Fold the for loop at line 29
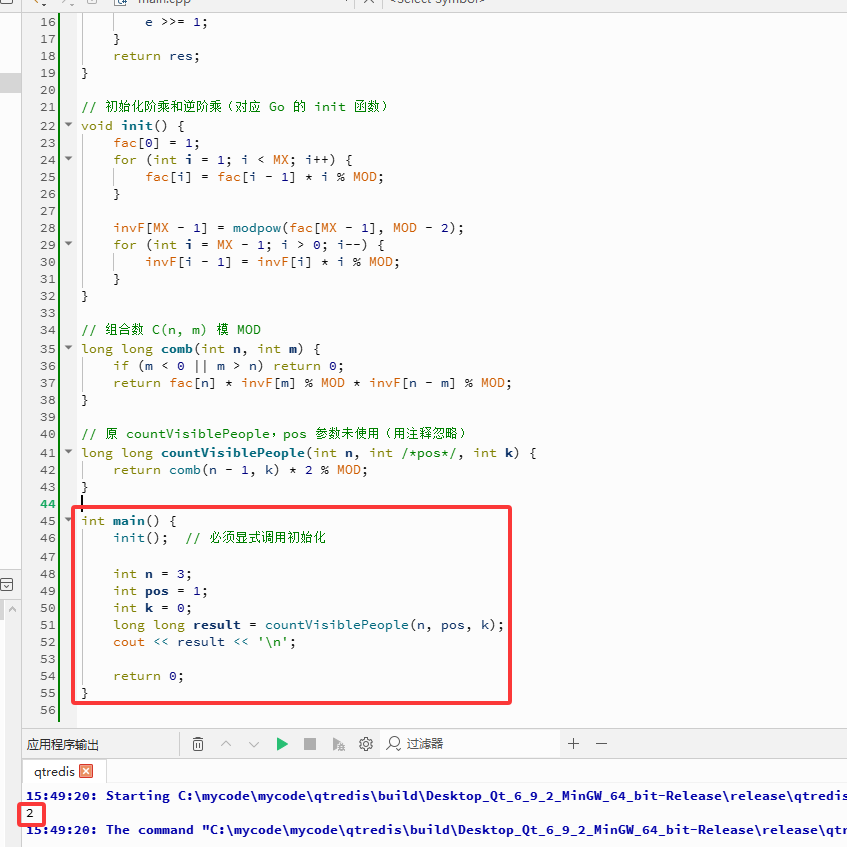The height and width of the screenshot is (847, 847). [69, 244]
